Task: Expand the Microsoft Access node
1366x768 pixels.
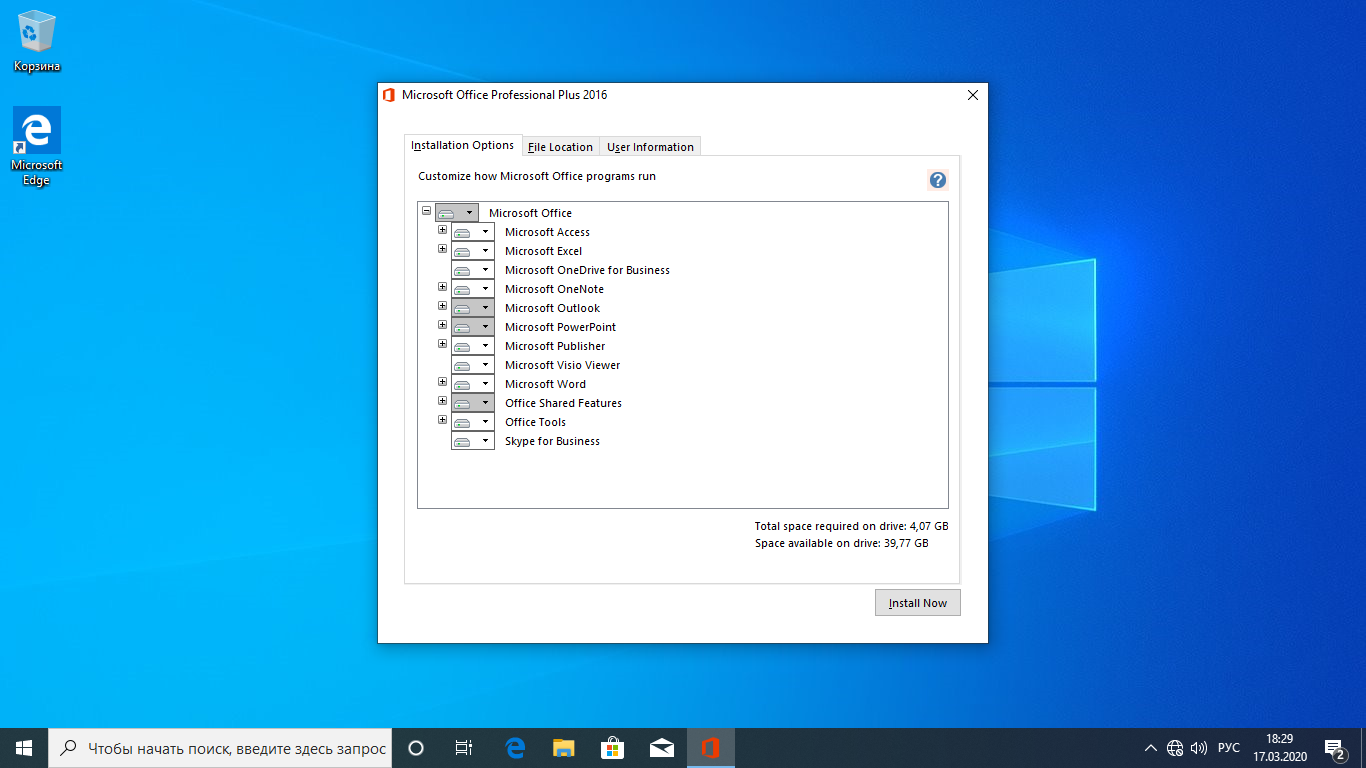Action: [x=442, y=230]
